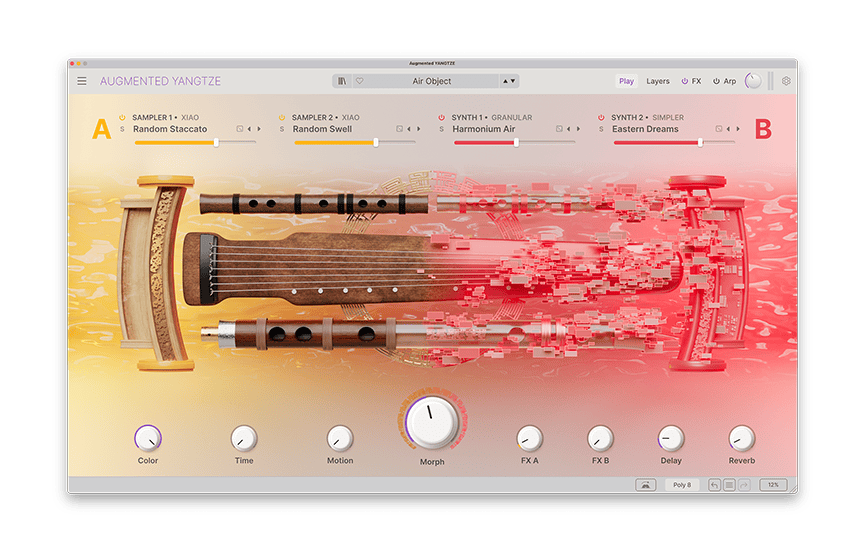Click the undo arrow in bottom bar
The height and width of the screenshot is (558, 867).
pos(714,485)
